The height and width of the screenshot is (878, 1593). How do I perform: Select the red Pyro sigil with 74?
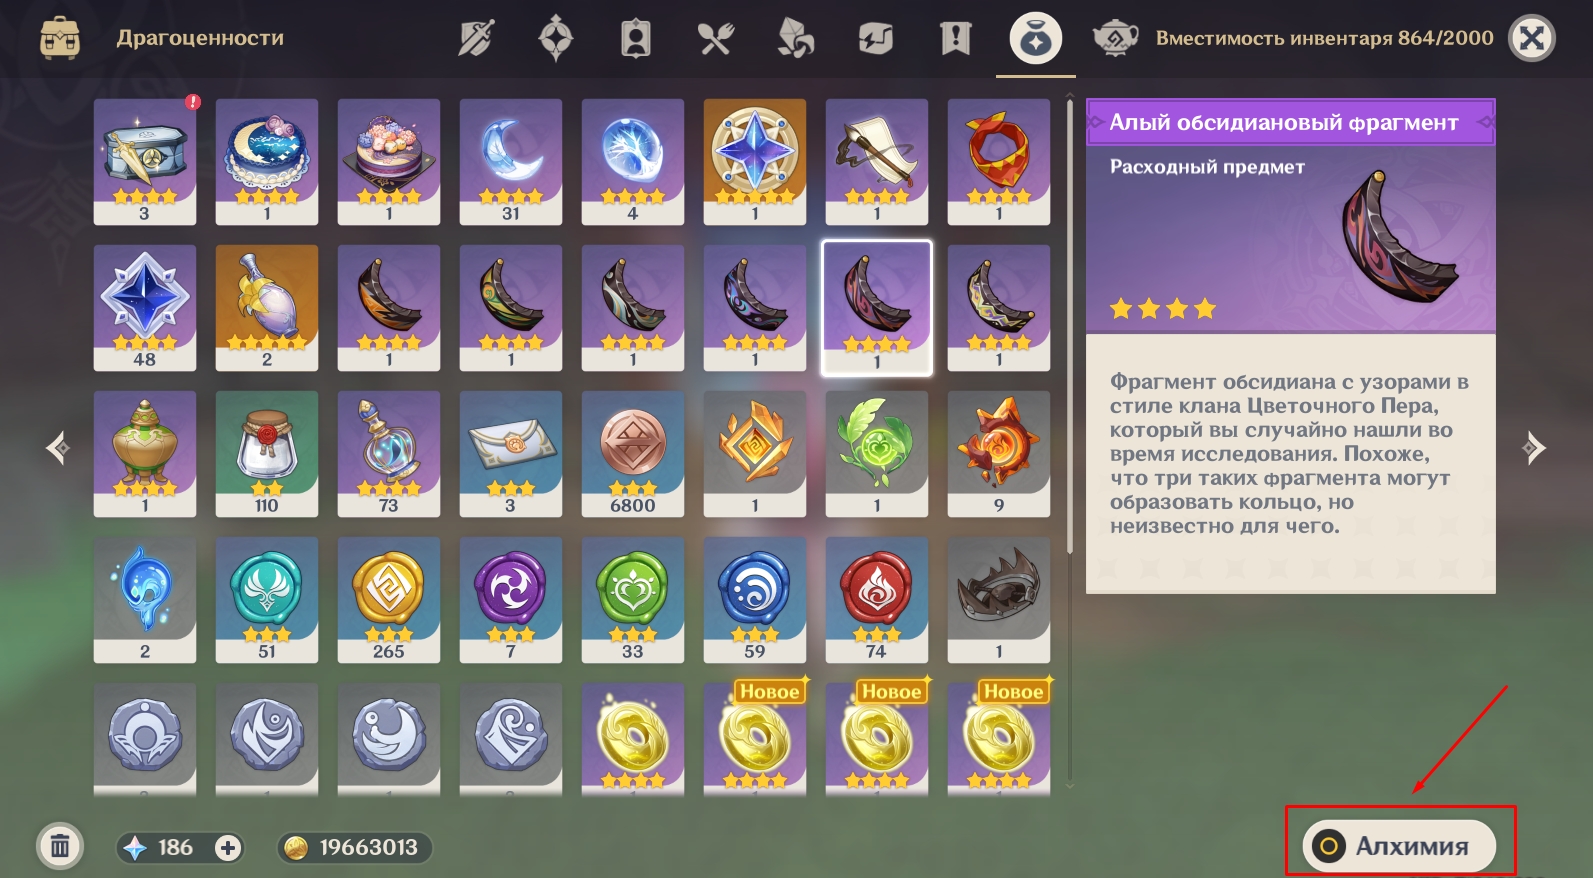[877, 599]
